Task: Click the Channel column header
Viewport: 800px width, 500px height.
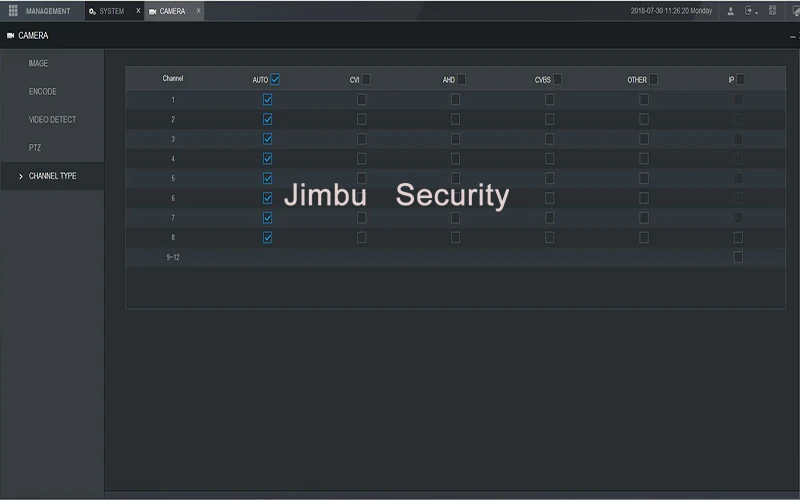Action: tap(173, 78)
